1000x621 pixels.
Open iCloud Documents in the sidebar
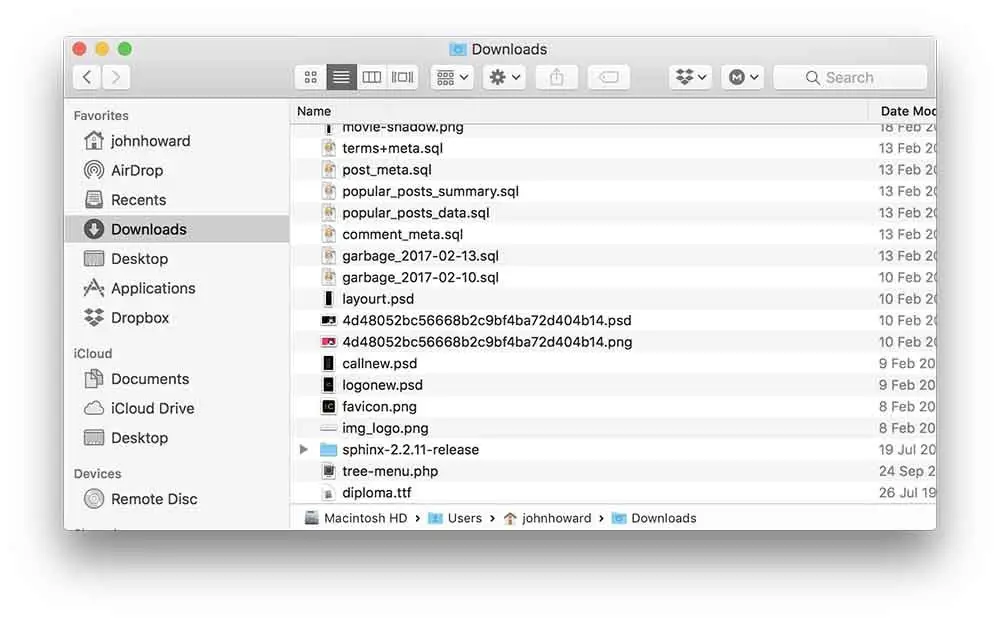coord(177,379)
